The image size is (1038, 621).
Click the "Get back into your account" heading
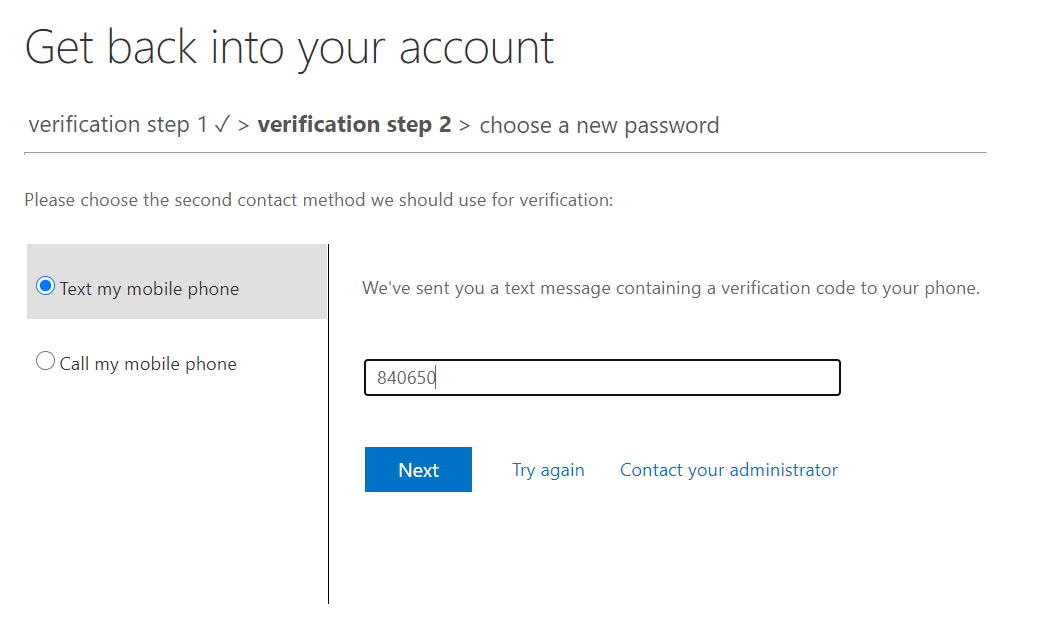(289, 46)
